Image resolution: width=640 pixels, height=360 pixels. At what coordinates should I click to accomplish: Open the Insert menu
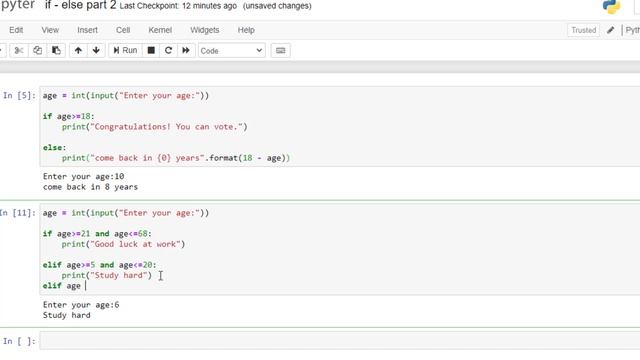tap(87, 30)
